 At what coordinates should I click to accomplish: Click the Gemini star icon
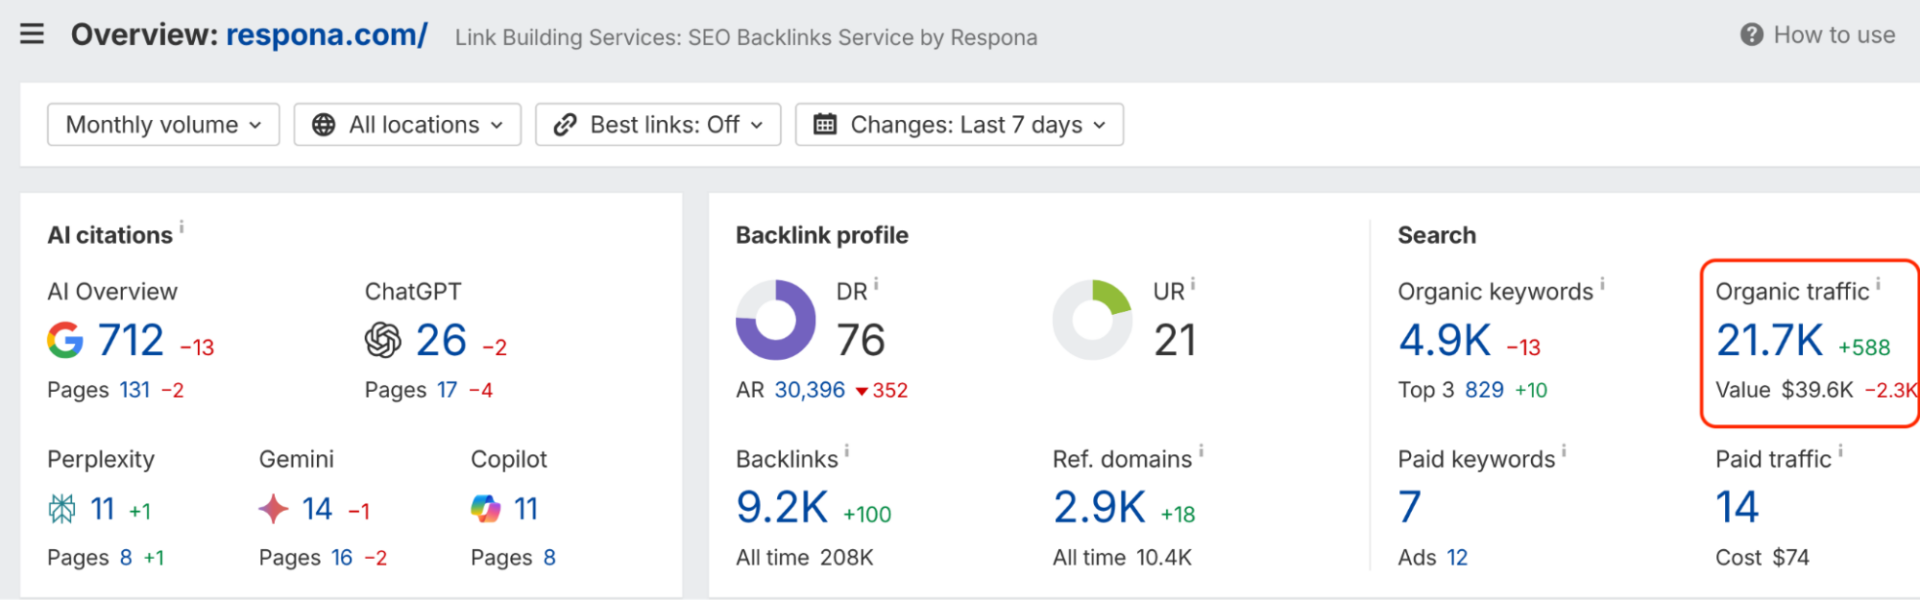click(x=273, y=509)
